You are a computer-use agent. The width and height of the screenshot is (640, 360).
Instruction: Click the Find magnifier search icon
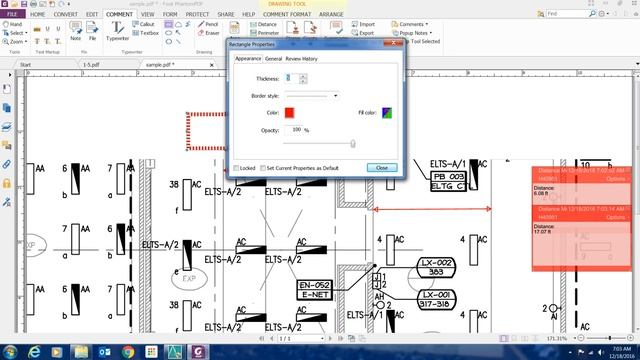click(x=592, y=14)
